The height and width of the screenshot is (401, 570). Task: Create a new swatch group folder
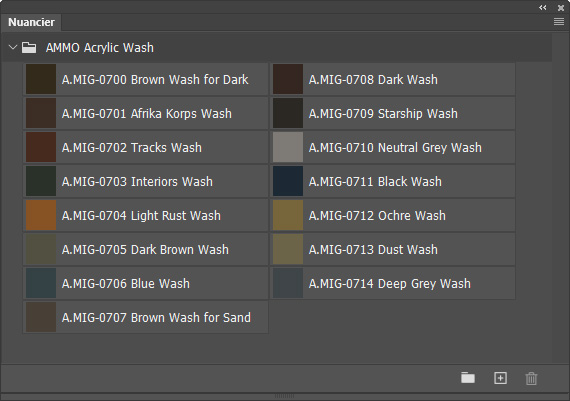(468, 378)
